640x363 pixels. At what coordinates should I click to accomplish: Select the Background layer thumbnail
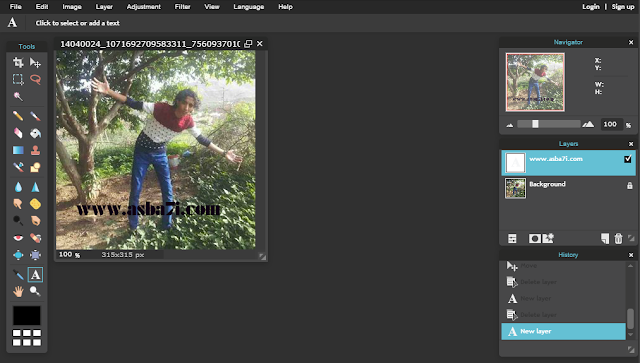[x=515, y=188]
